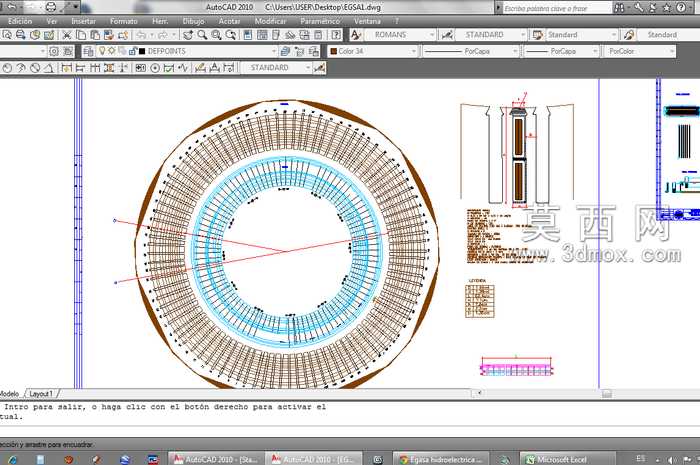Switch to AutoCAD 2010 [Sta... taskbar window
This screenshot has width=700, height=465.
[x=216, y=459]
